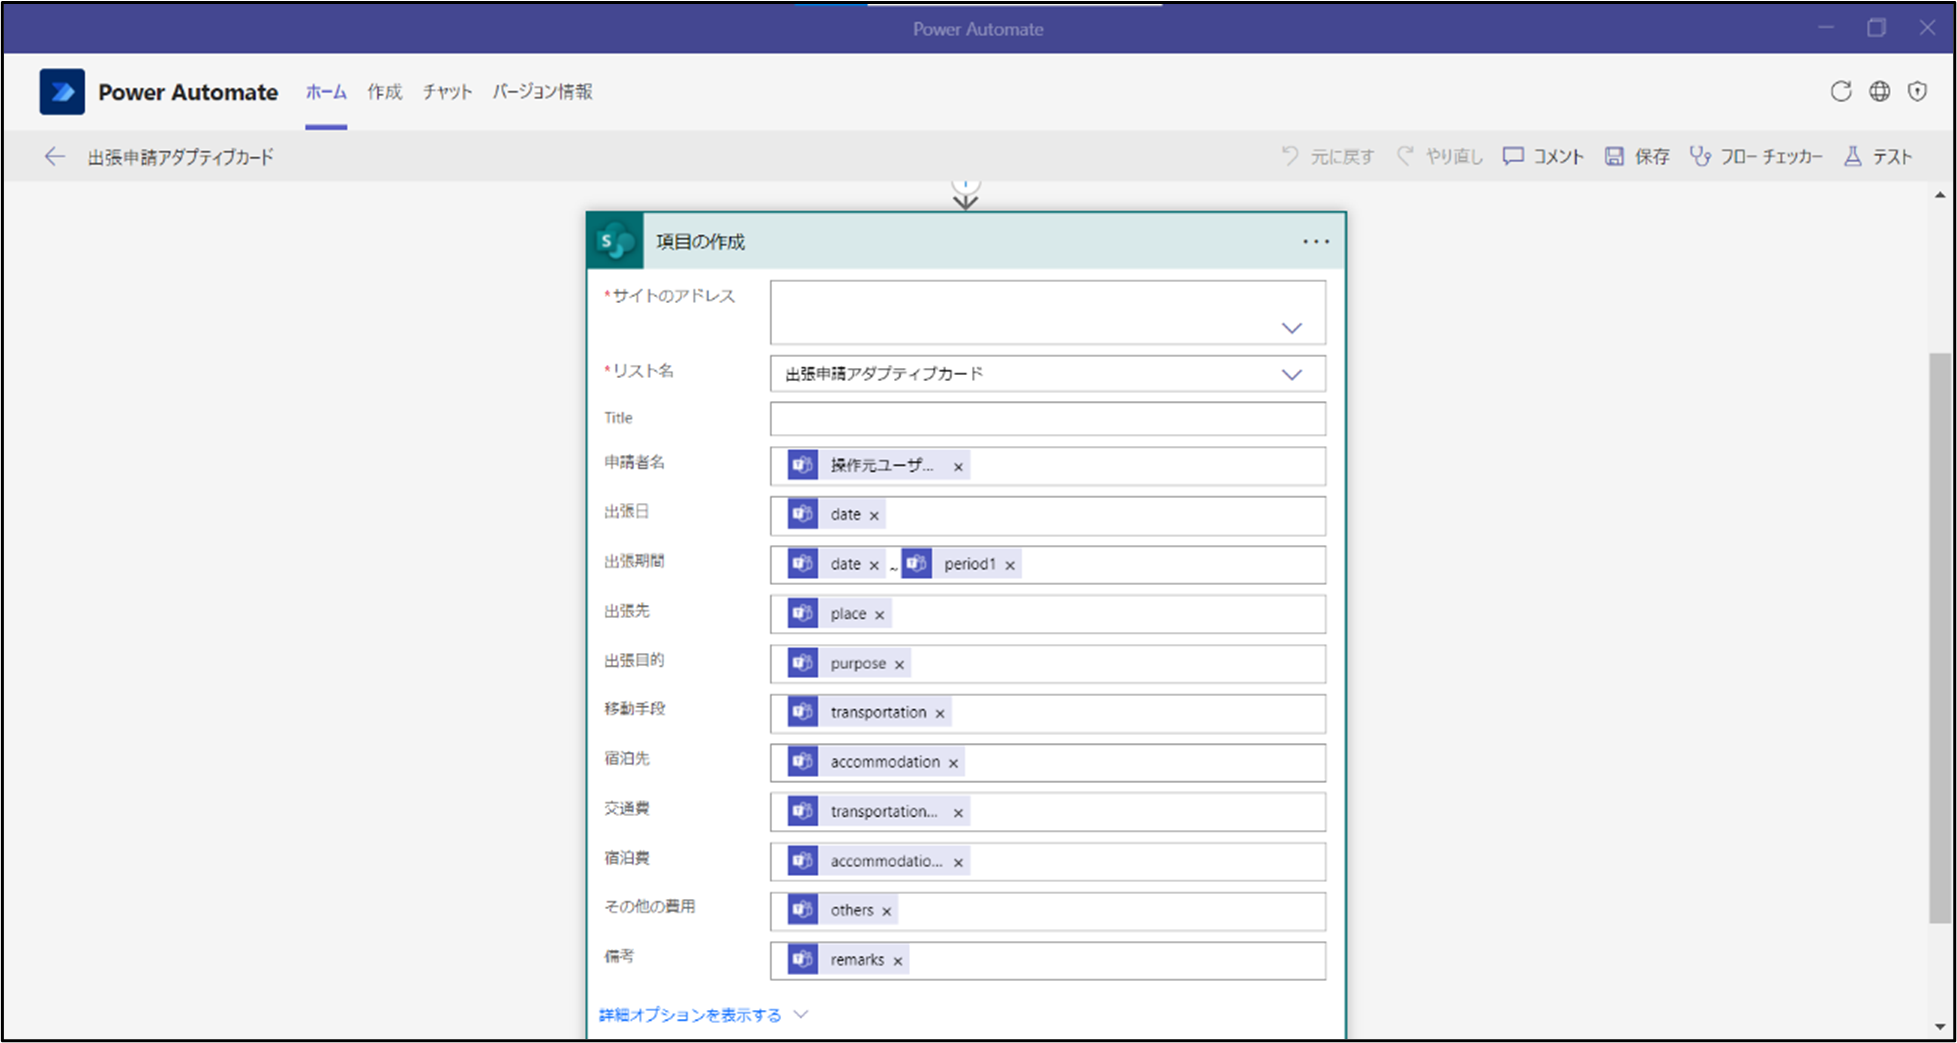Click the vertical scrollbar thumb
This screenshot has width=1957, height=1043.
point(1940,638)
